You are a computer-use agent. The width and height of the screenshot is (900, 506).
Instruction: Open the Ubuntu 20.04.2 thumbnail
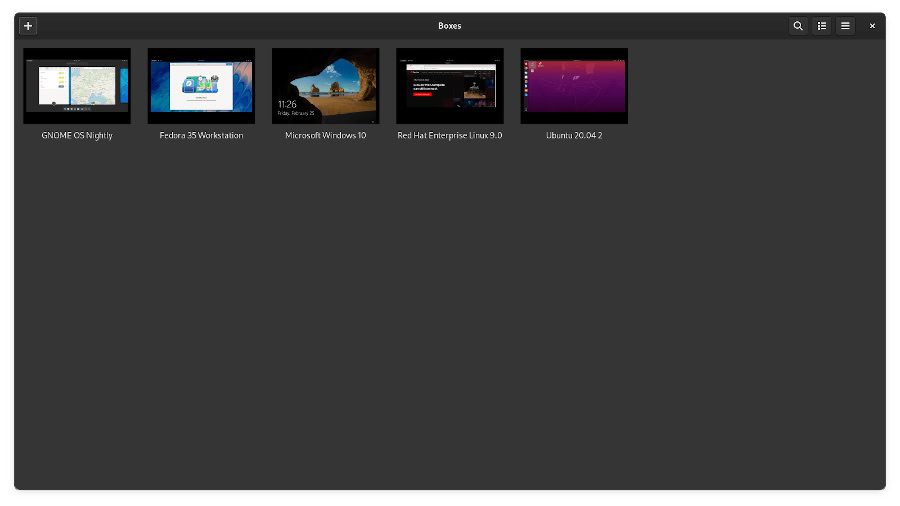[x=574, y=86]
